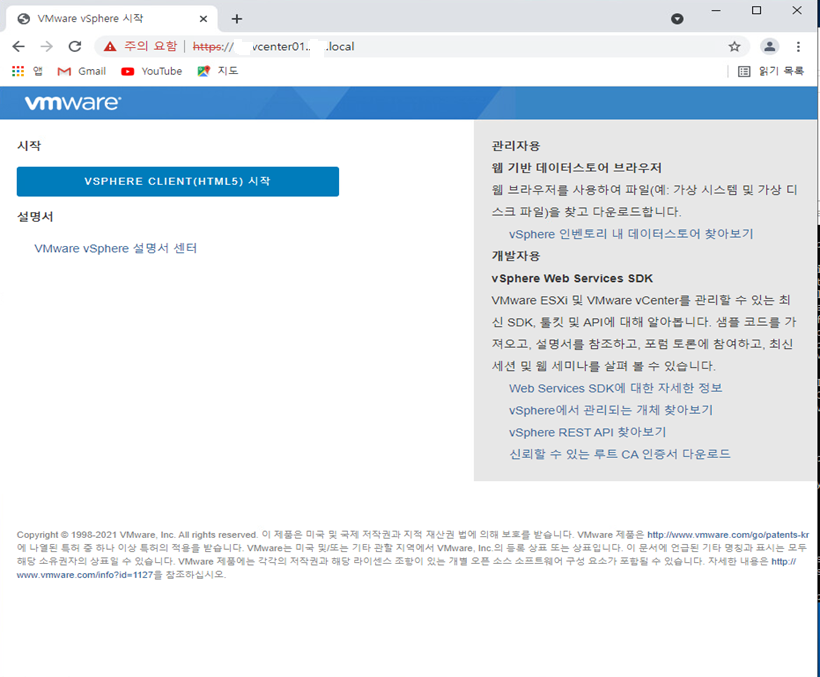
Task: Open vSphere에서 관리되는 개체 찾아보기 link
Action: point(611,410)
